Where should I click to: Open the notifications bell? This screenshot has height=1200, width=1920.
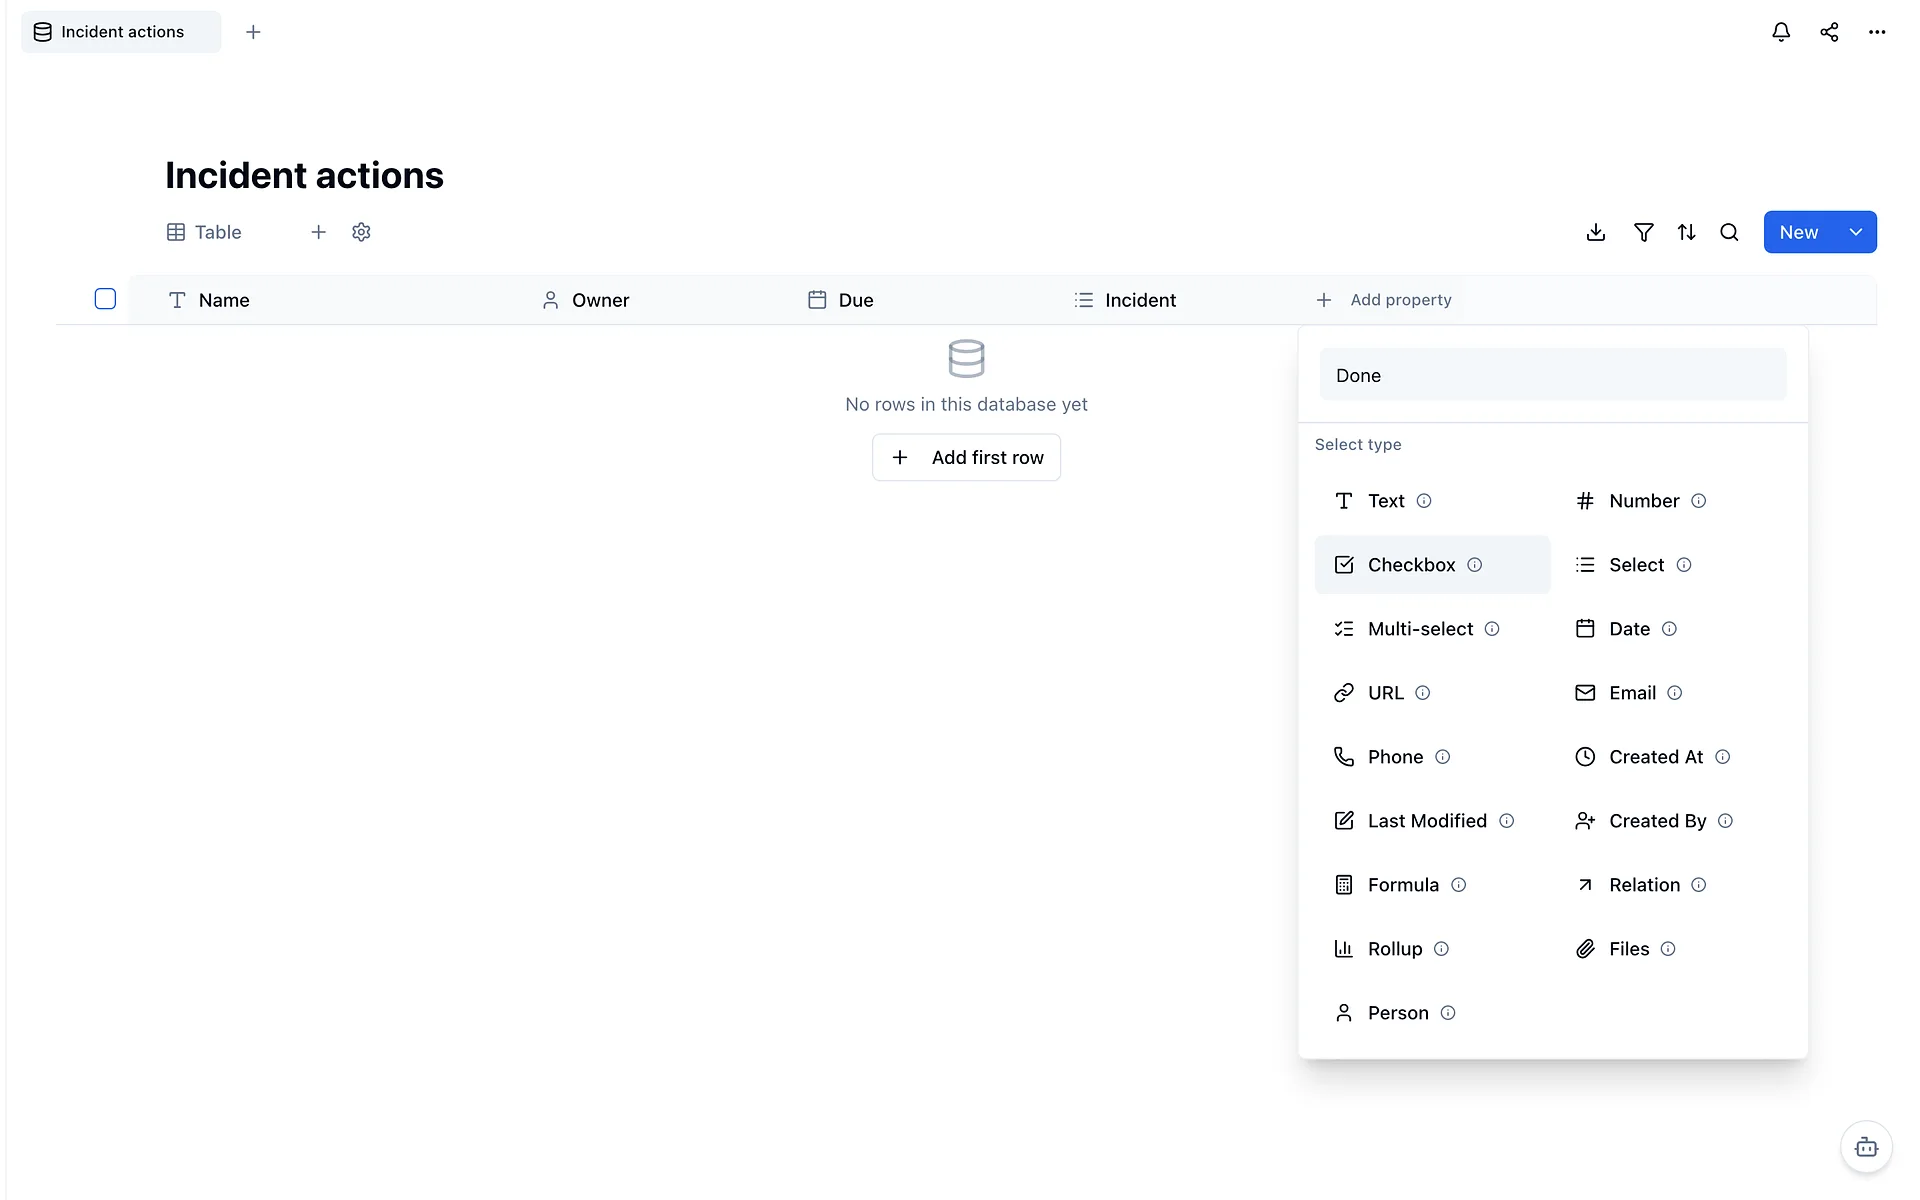click(1781, 32)
